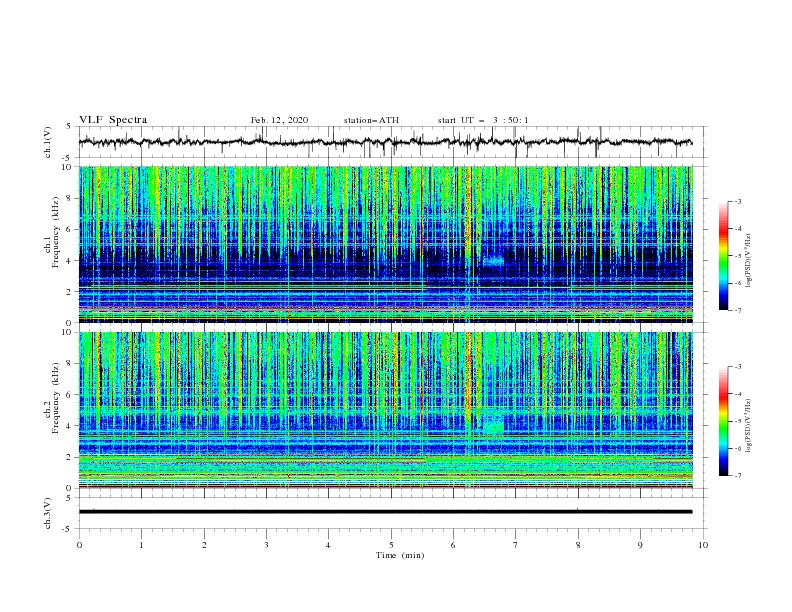Click the "start UT = 3 : 50: 1" text
Viewport: 792px width, 612px height.
click(x=483, y=120)
